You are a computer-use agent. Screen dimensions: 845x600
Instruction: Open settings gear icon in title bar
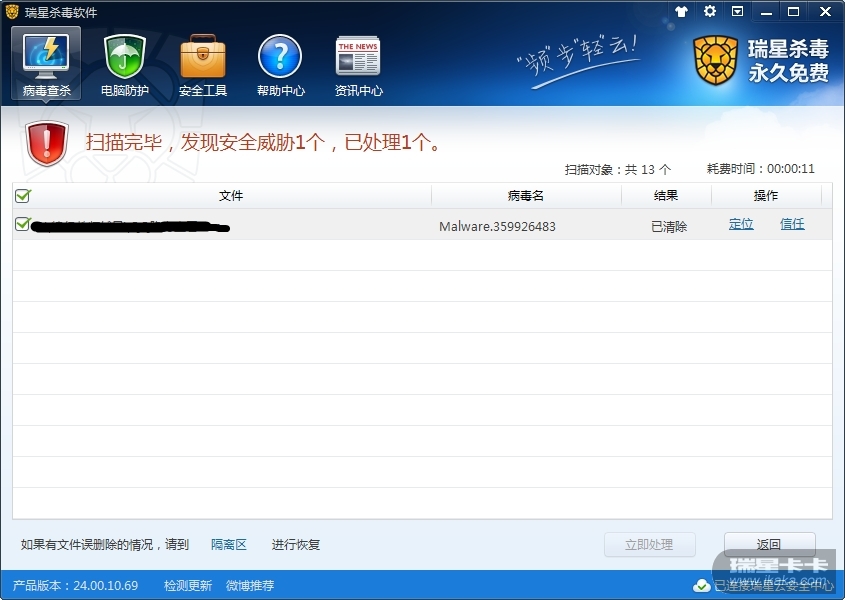click(x=710, y=11)
